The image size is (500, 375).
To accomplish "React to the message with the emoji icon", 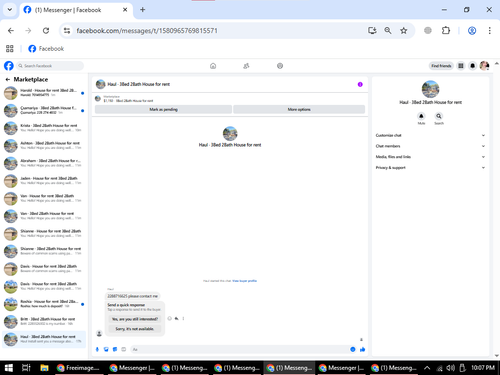I will [x=169, y=318].
